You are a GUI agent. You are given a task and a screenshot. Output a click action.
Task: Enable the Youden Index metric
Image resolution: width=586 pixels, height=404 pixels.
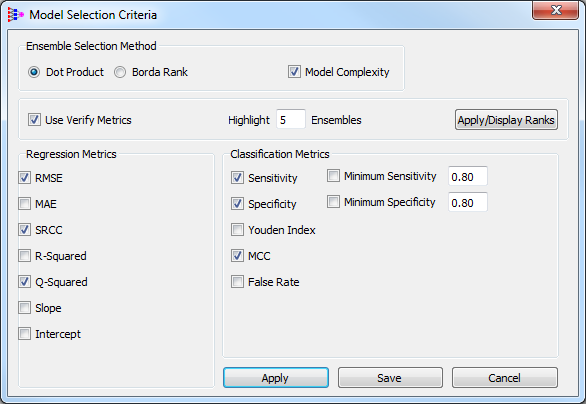click(x=237, y=229)
